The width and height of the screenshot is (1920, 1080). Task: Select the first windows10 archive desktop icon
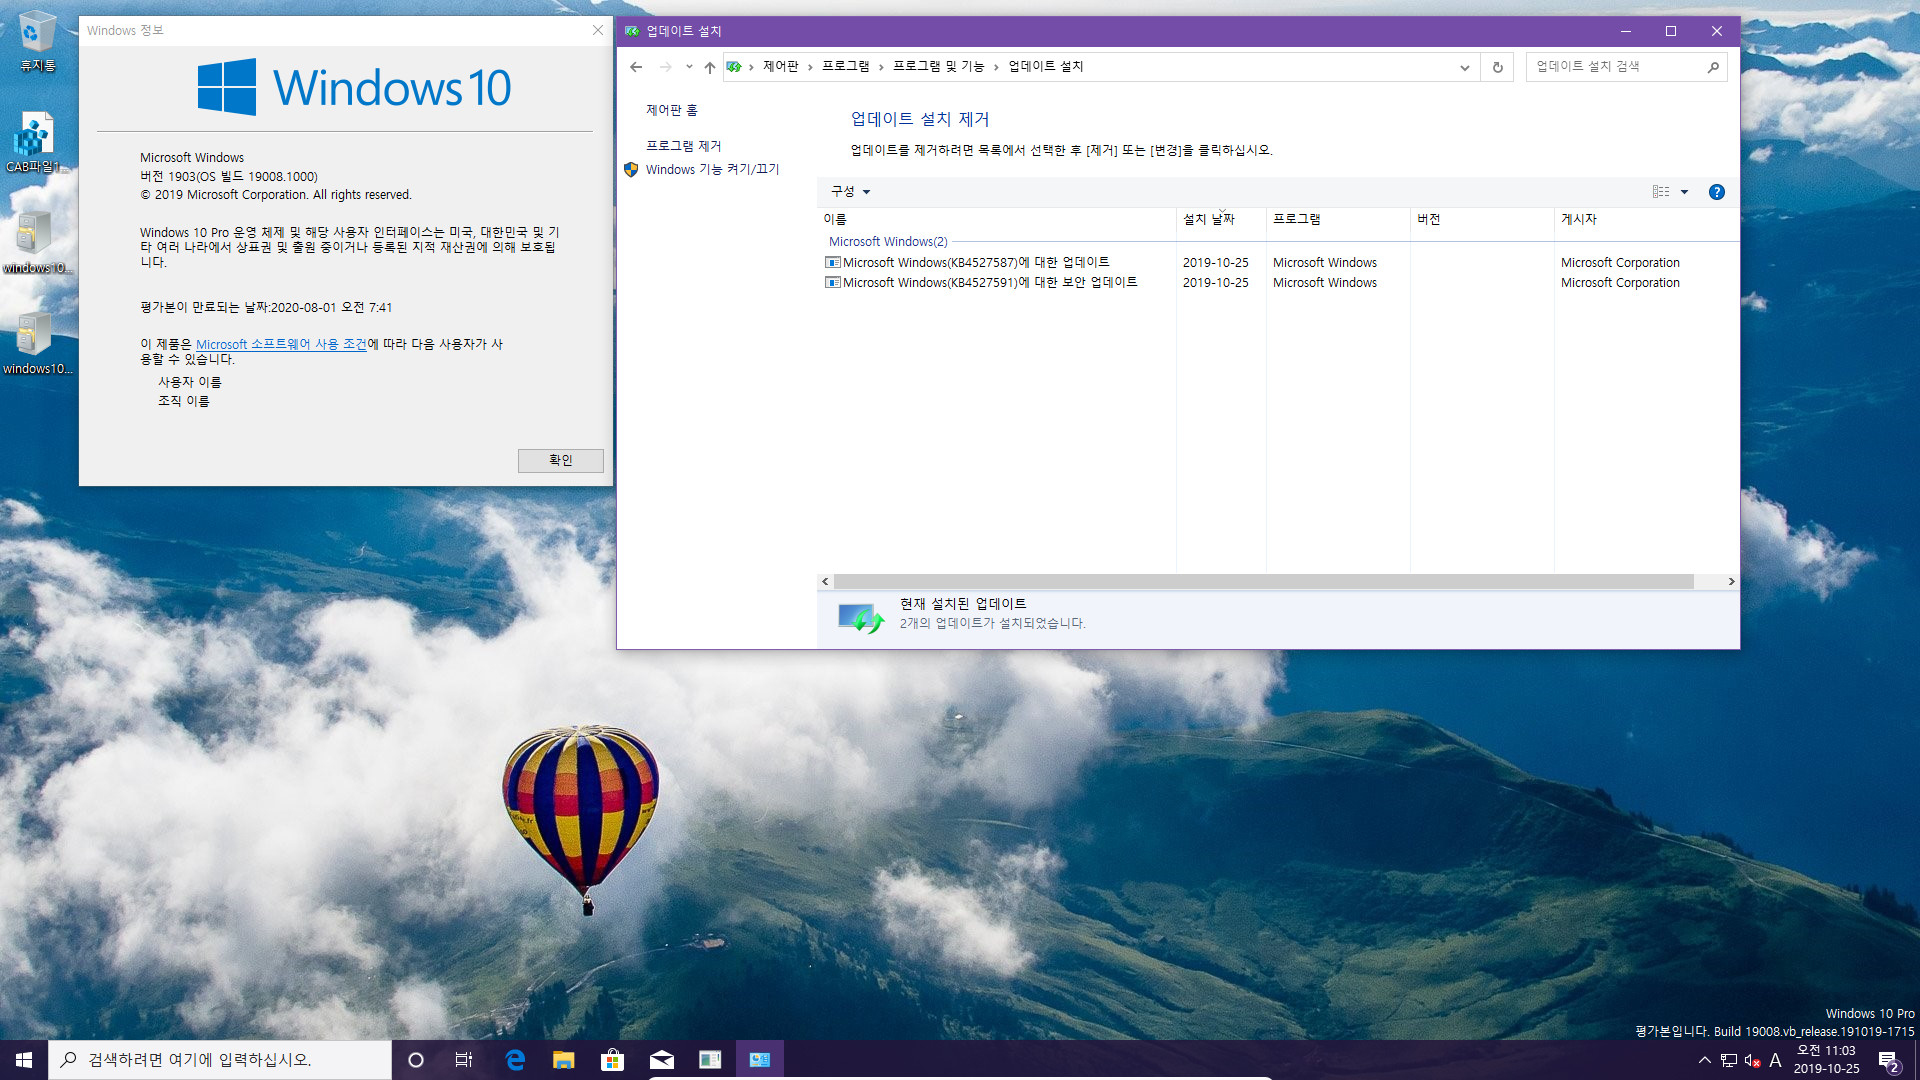pos(36,243)
